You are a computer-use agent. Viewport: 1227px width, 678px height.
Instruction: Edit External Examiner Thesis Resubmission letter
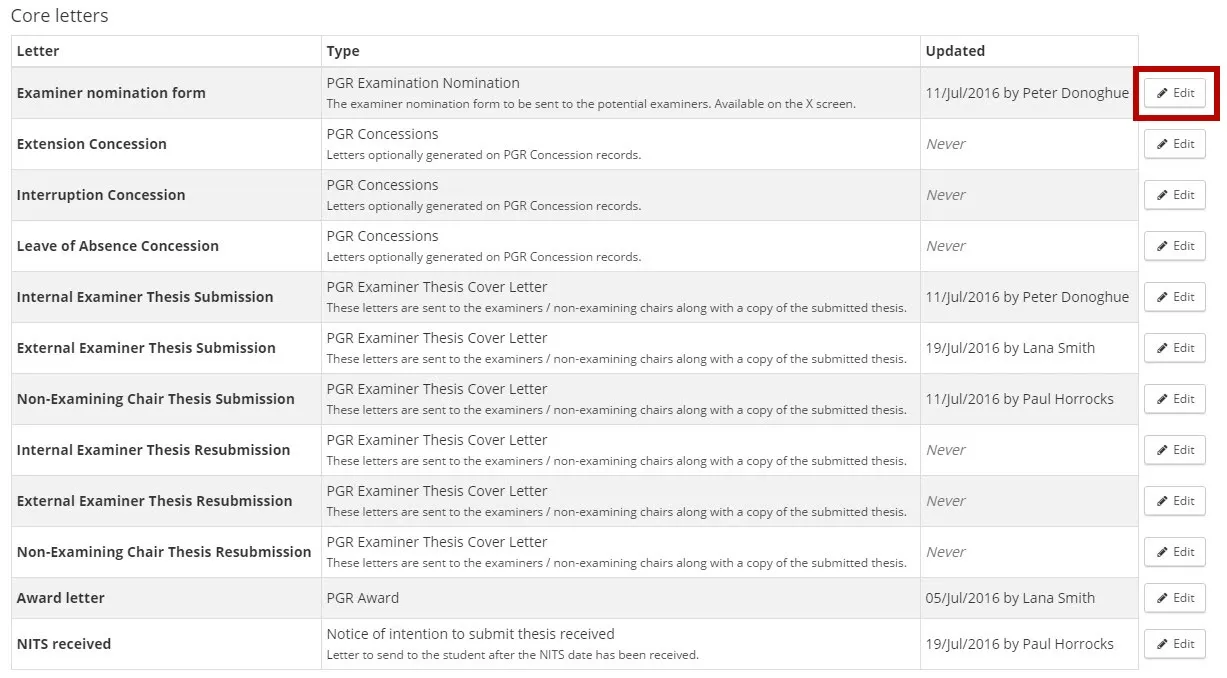1174,501
